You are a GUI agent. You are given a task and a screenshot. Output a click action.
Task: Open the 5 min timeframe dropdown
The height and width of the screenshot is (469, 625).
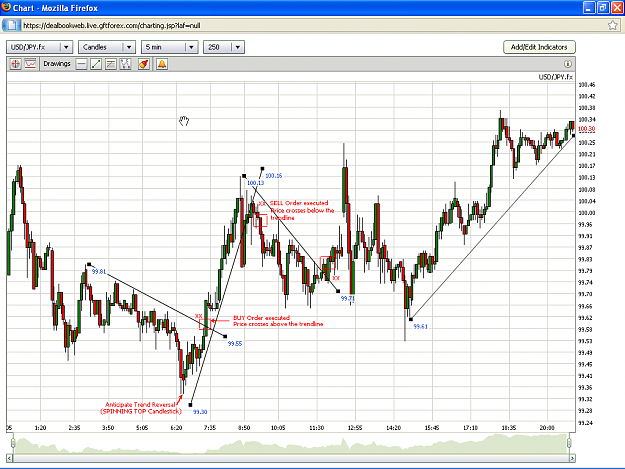click(170, 47)
